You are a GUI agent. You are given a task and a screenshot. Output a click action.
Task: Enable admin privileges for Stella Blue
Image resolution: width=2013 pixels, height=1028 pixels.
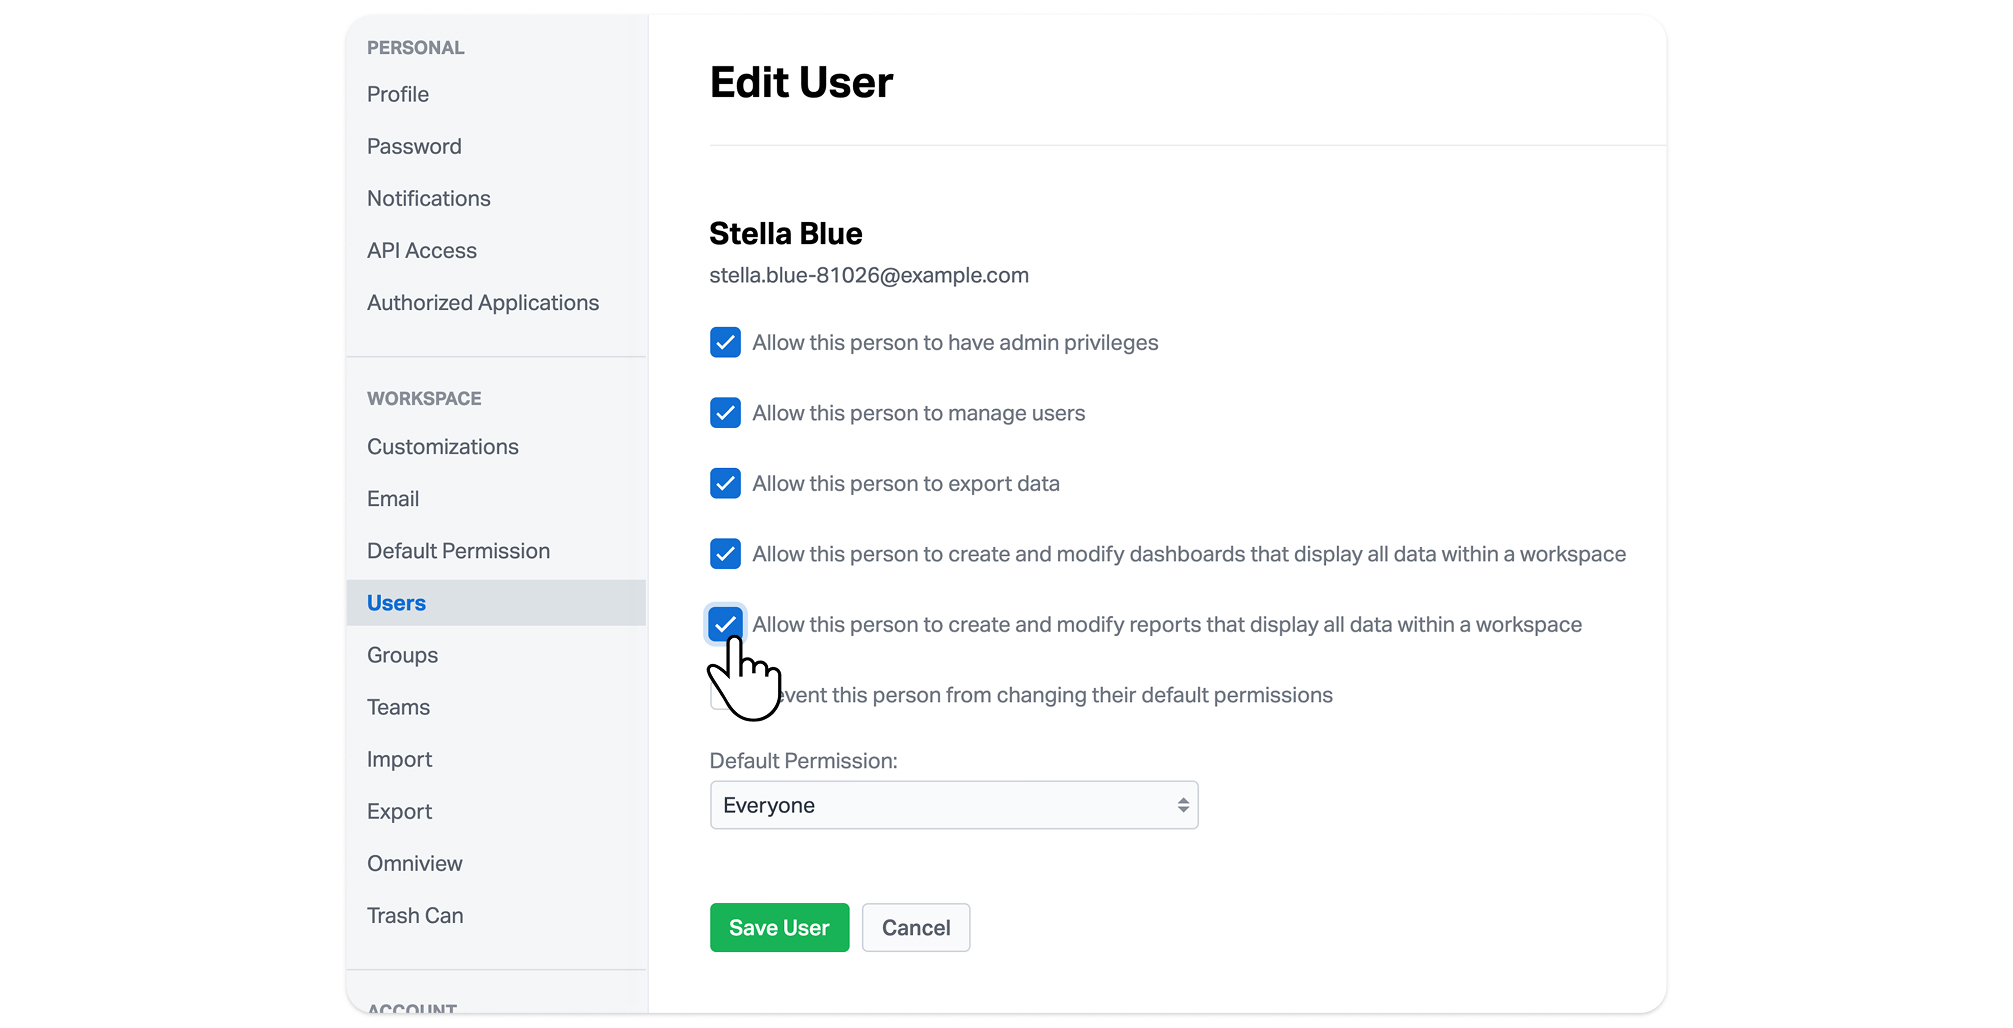(x=724, y=342)
